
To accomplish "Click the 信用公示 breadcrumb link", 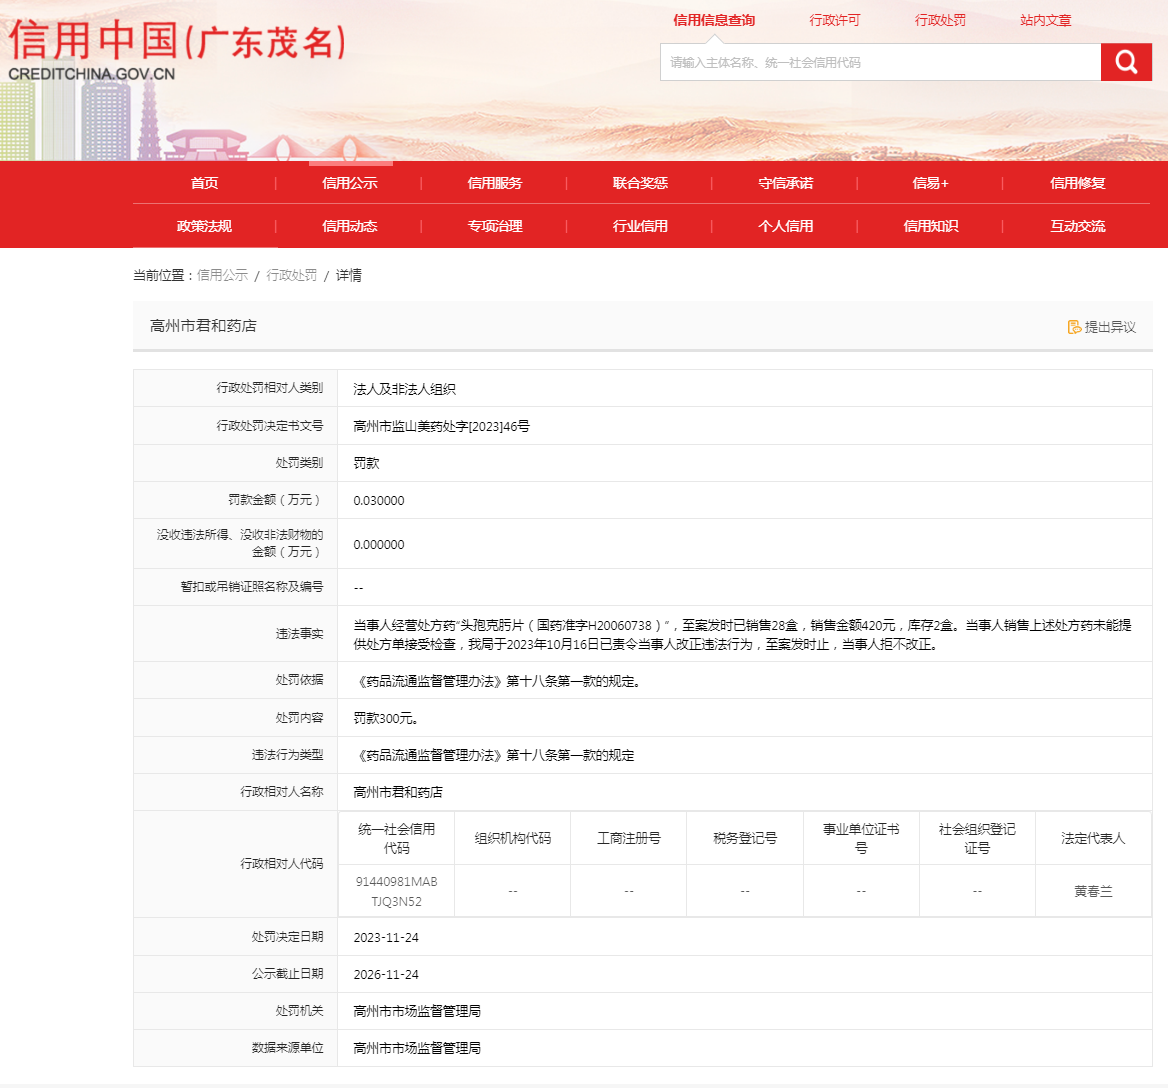I will [222, 275].
